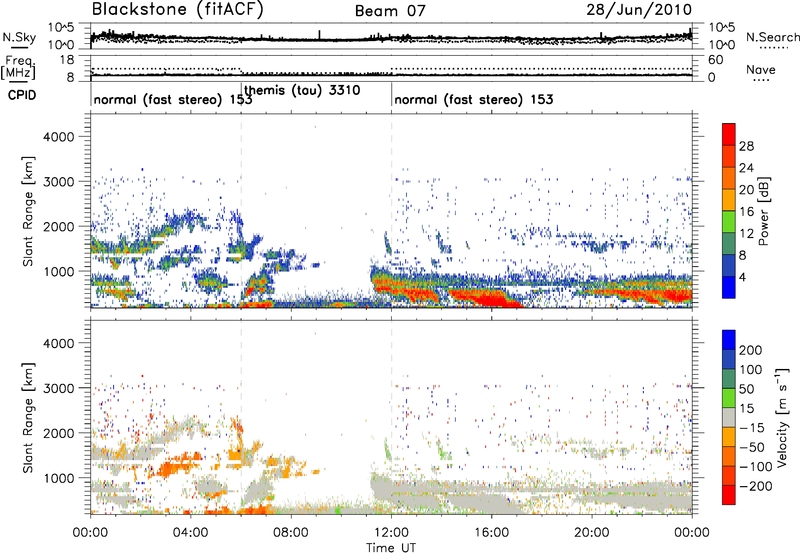
Task: Click the "Time UT" axis title
Action: click(391, 548)
